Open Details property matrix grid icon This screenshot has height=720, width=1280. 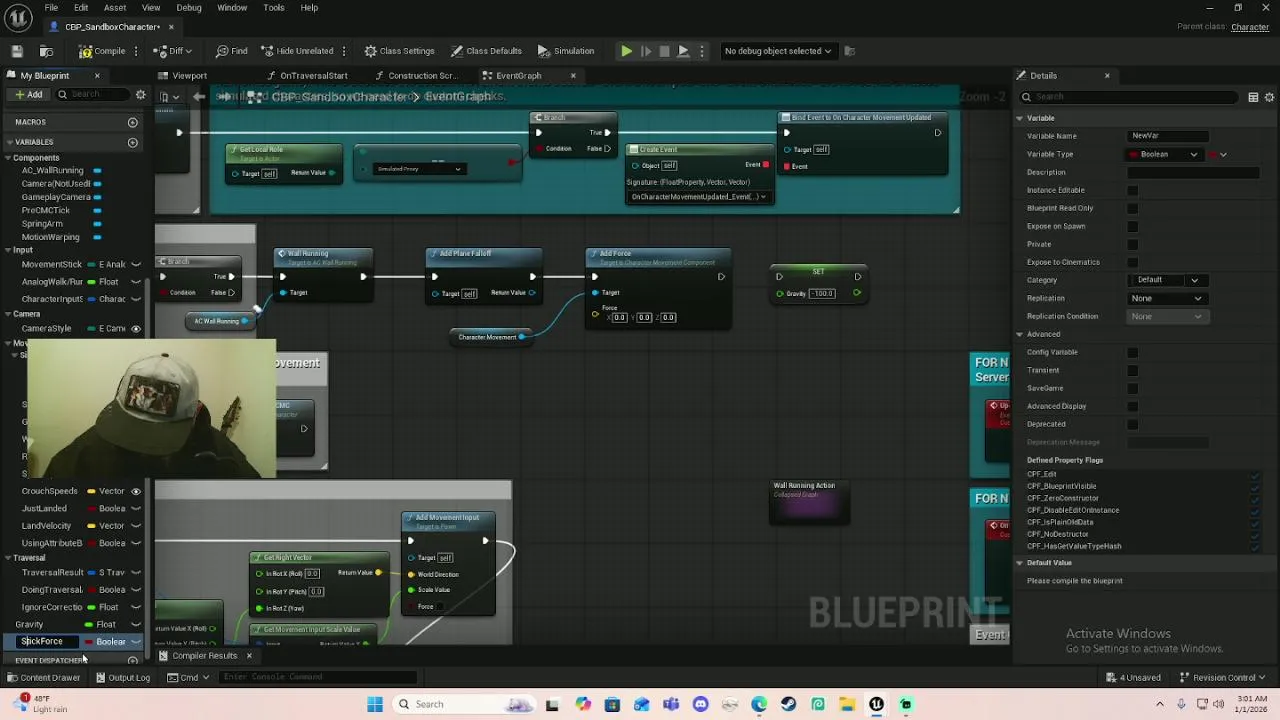[1253, 97]
